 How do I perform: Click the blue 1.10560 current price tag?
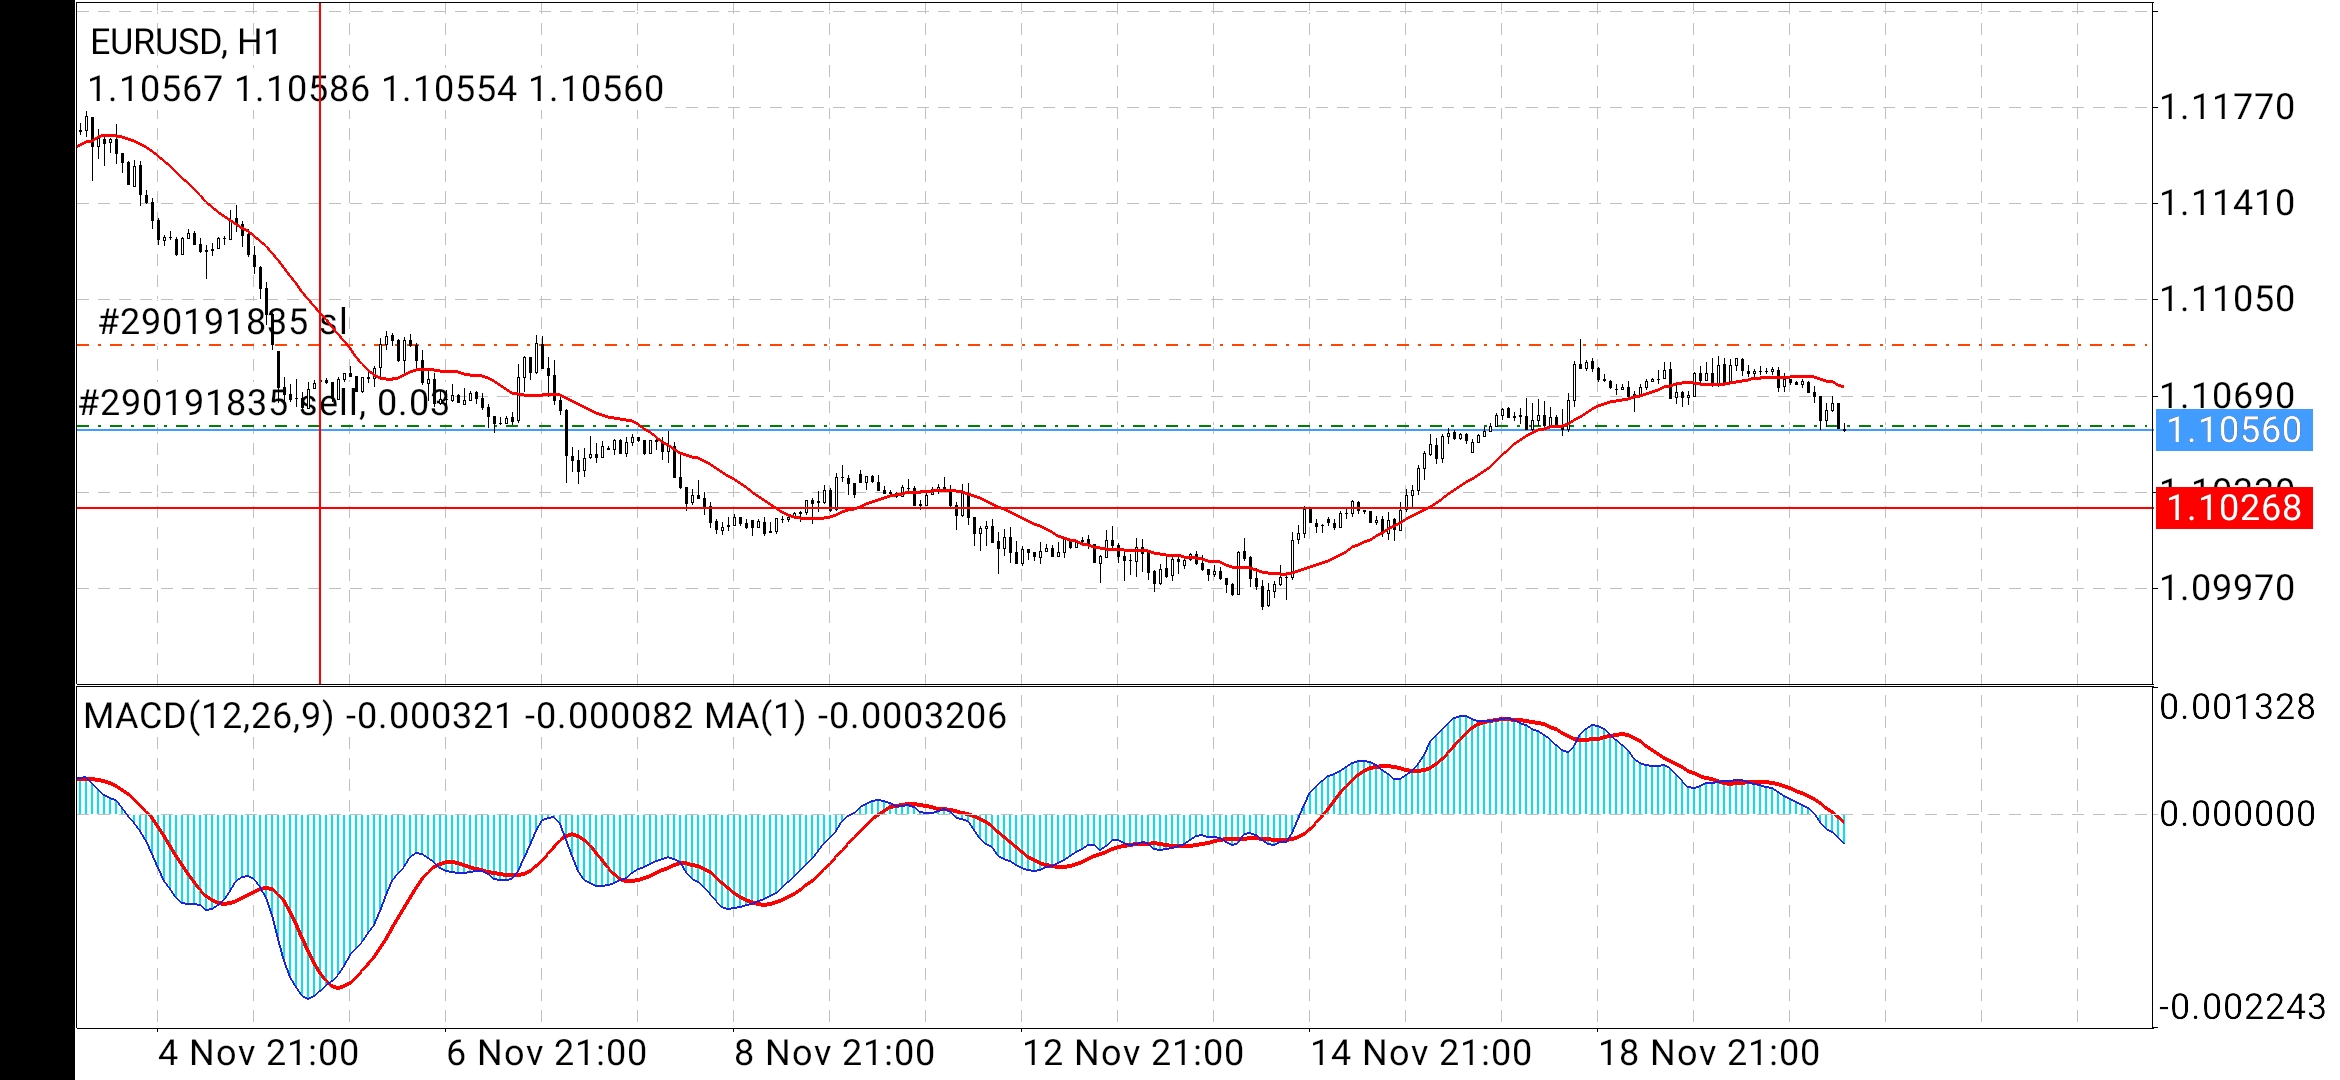coord(2234,430)
